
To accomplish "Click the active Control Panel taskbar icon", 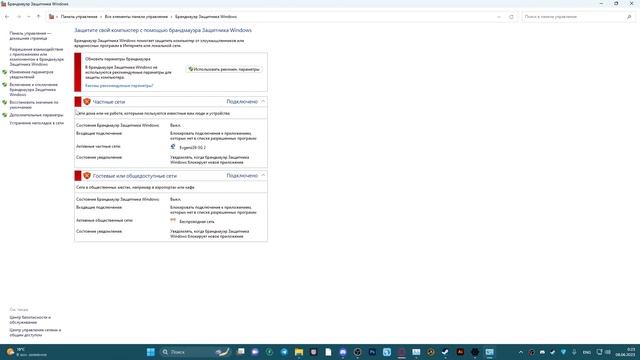I will (489, 352).
